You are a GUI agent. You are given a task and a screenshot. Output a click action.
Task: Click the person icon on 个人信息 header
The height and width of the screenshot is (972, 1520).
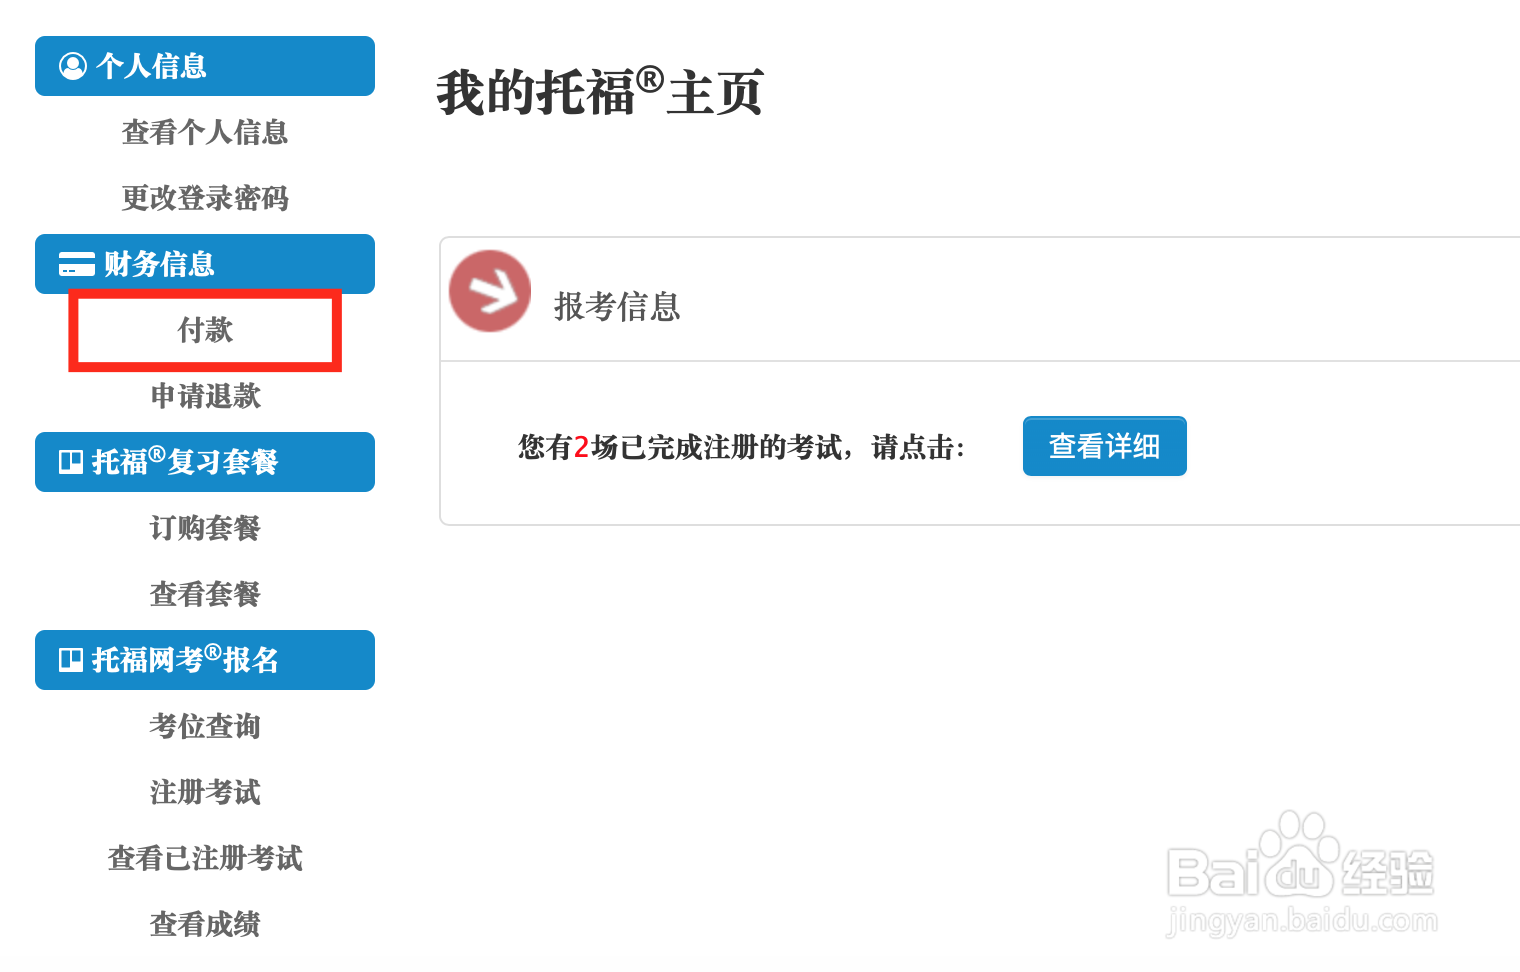71,66
